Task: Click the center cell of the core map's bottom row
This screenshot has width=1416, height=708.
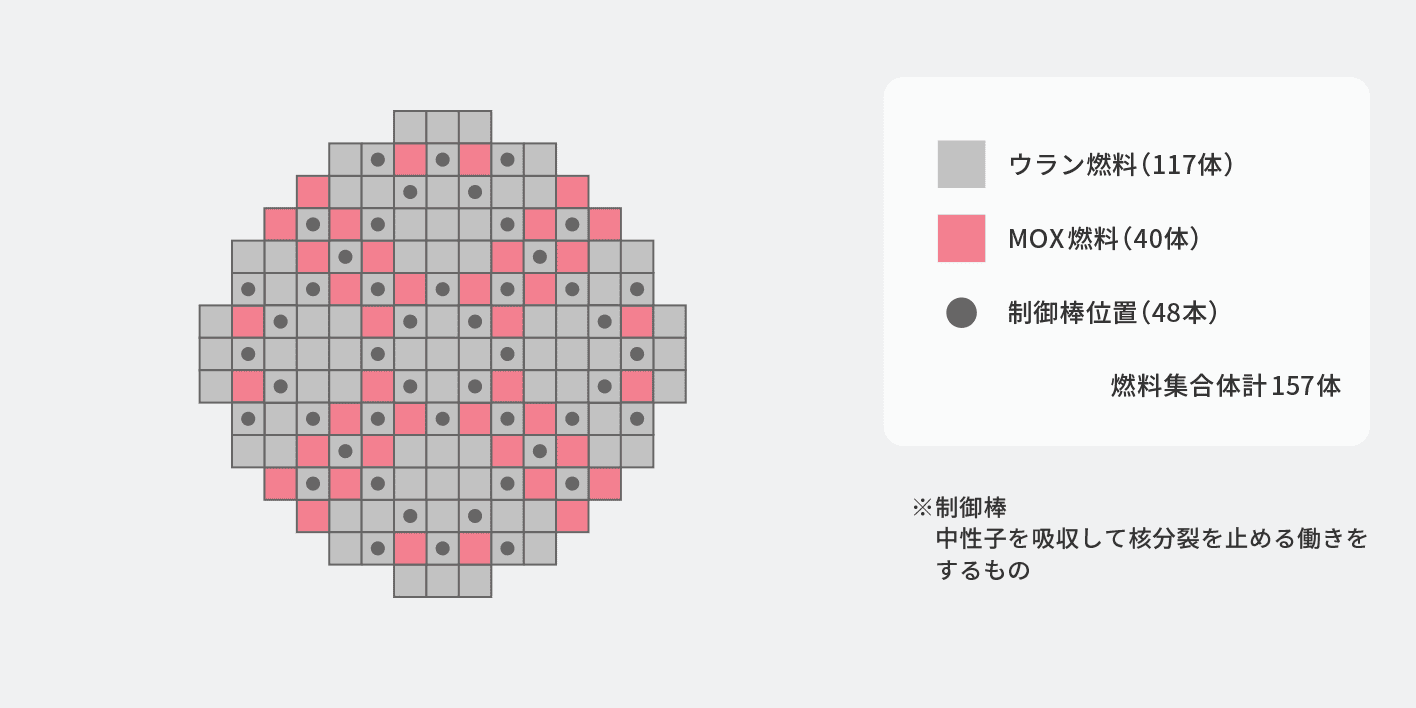Action: pyautogui.click(x=442, y=581)
